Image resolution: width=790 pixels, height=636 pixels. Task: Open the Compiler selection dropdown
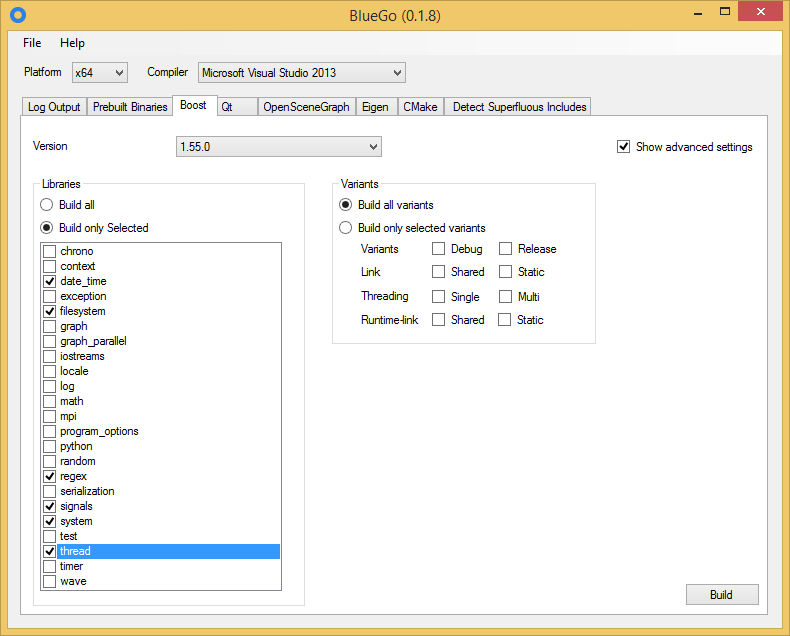[301, 73]
